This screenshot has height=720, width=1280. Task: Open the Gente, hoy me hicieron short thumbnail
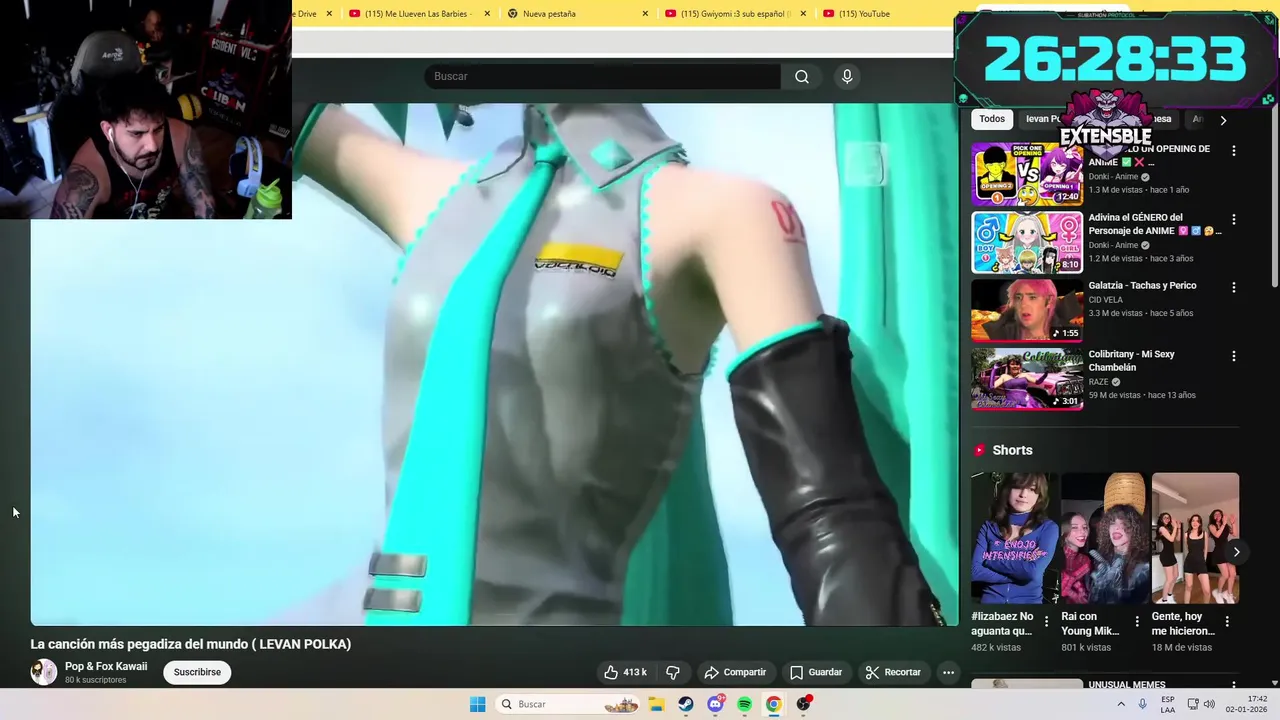(1195, 538)
